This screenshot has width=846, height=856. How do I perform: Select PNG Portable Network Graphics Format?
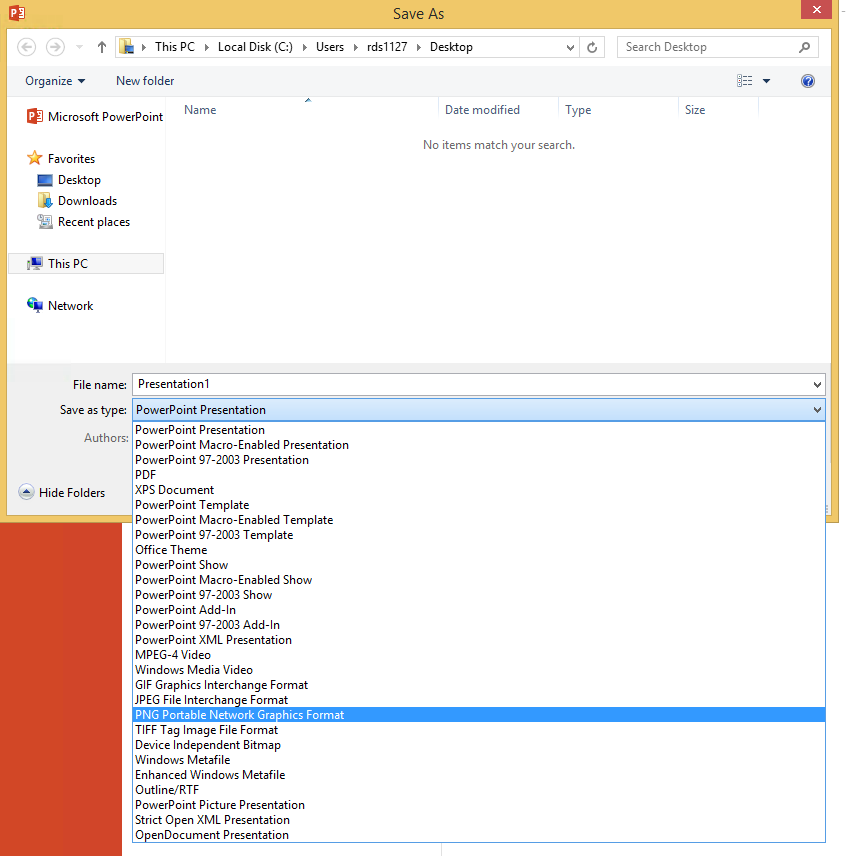click(239, 715)
